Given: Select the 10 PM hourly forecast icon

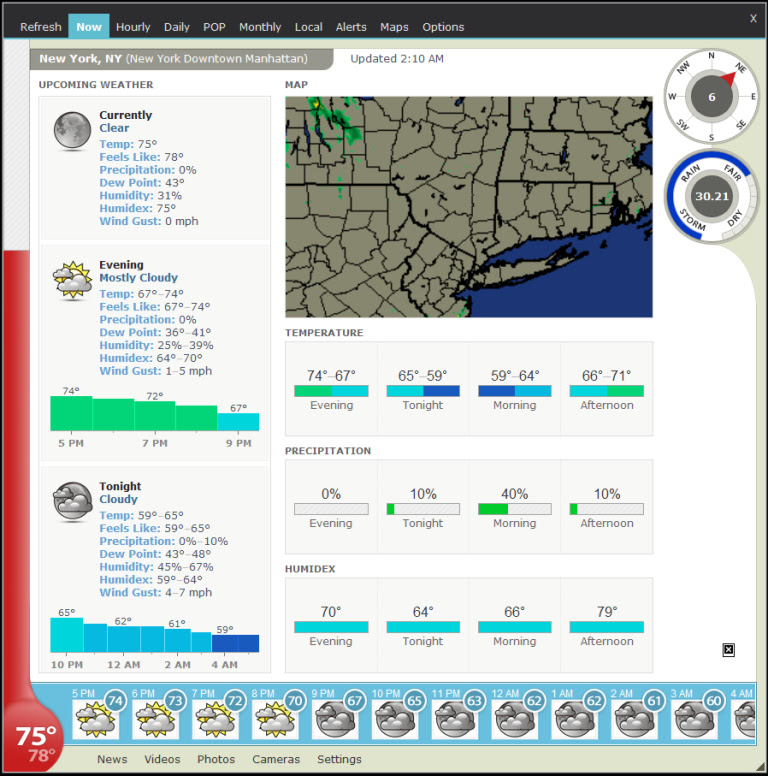Looking at the screenshot, I should [x=395, y=720].
